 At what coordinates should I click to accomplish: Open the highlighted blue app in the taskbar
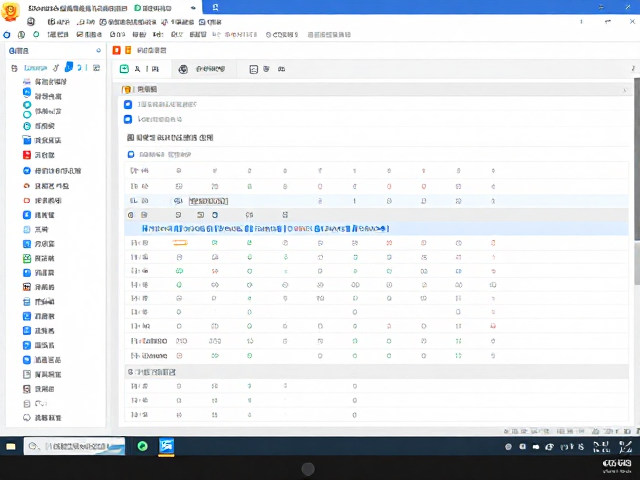tap(167, 446)
